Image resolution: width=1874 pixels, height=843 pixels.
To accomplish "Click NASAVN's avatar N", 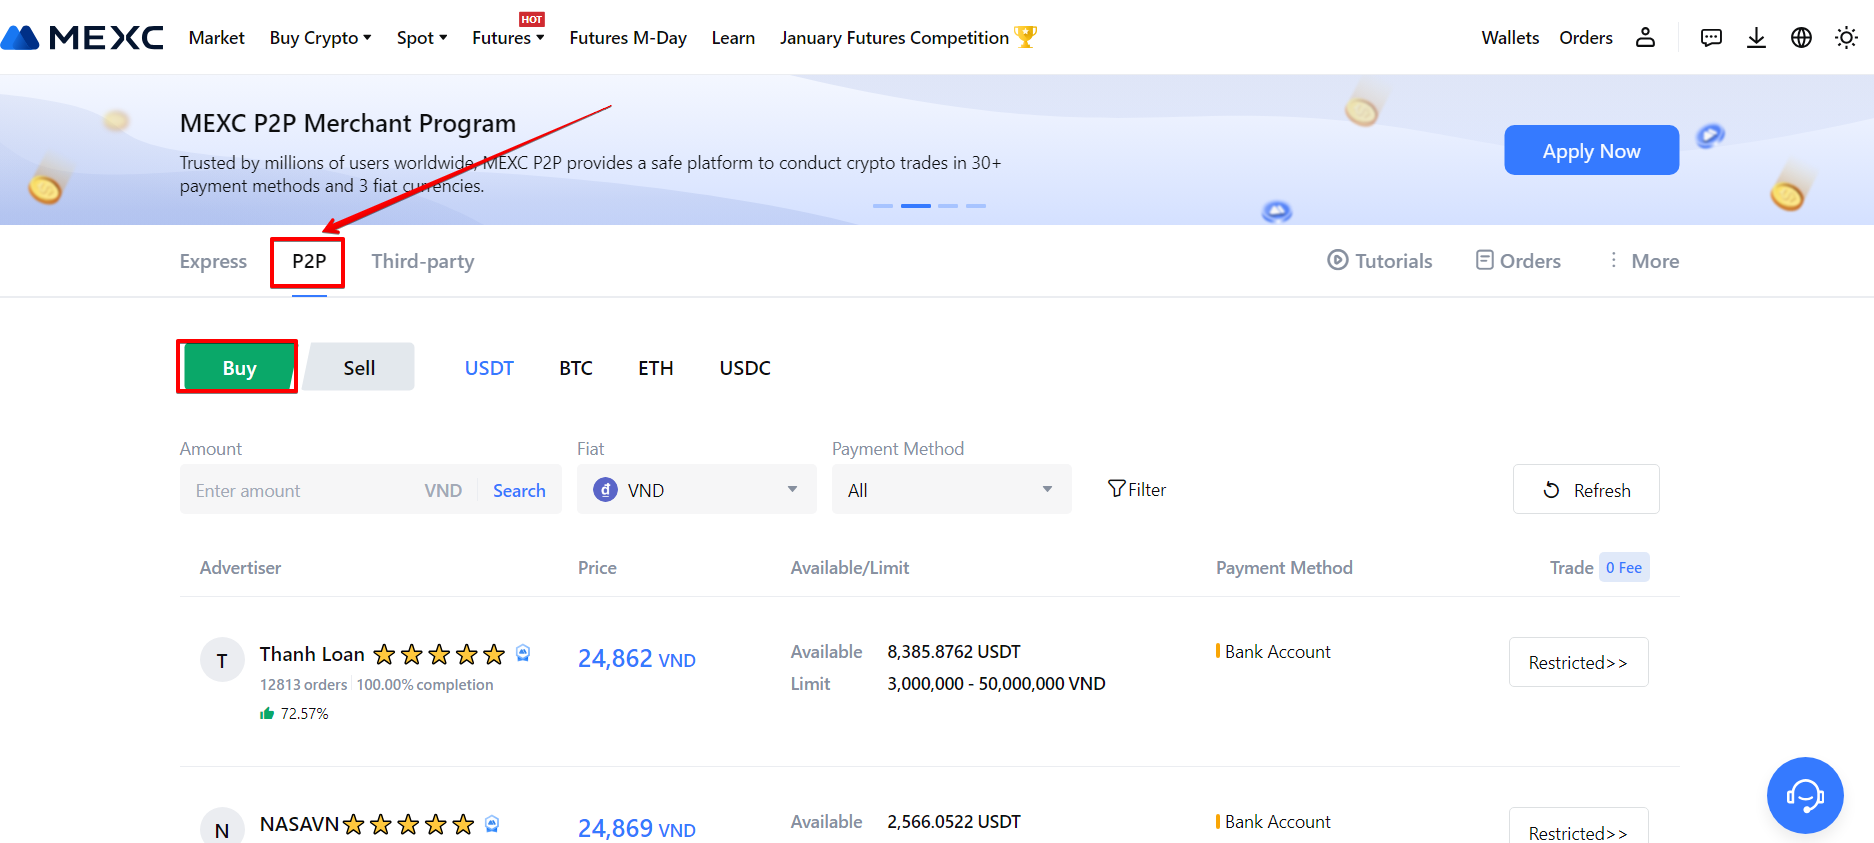I will coord(222,828).
